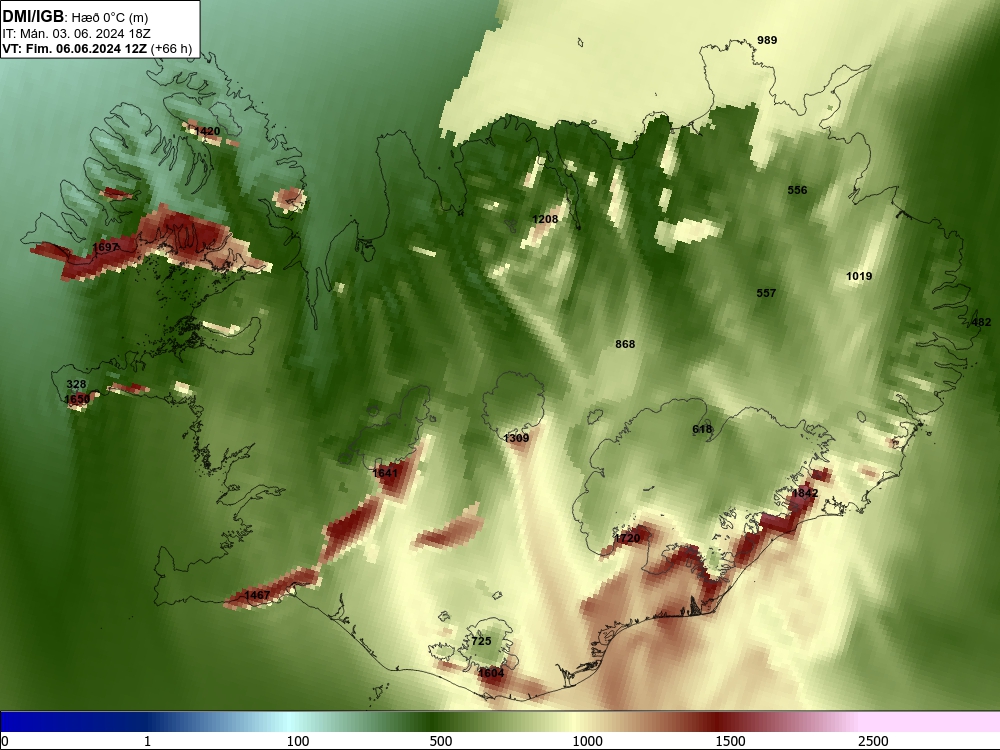1000x750 pixels.
Task: Click the 1000 tick on the color scale
Action: [587, 741]
